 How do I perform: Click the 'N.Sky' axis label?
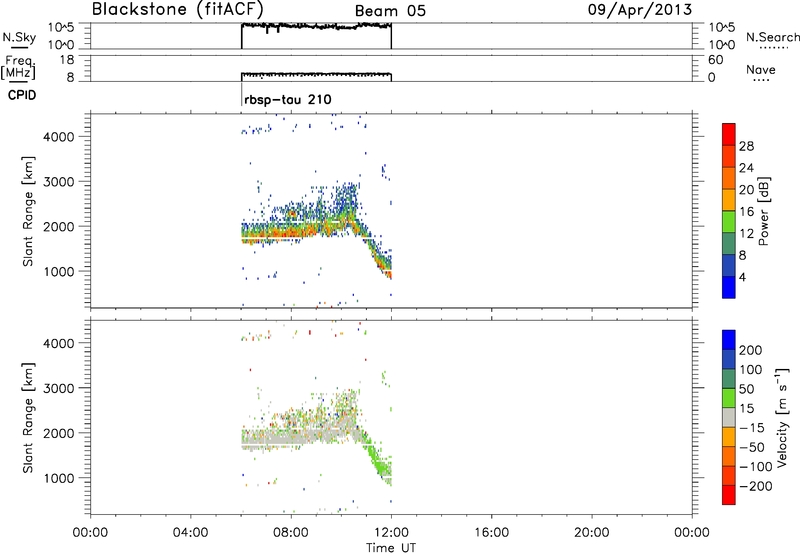(19, 37)
